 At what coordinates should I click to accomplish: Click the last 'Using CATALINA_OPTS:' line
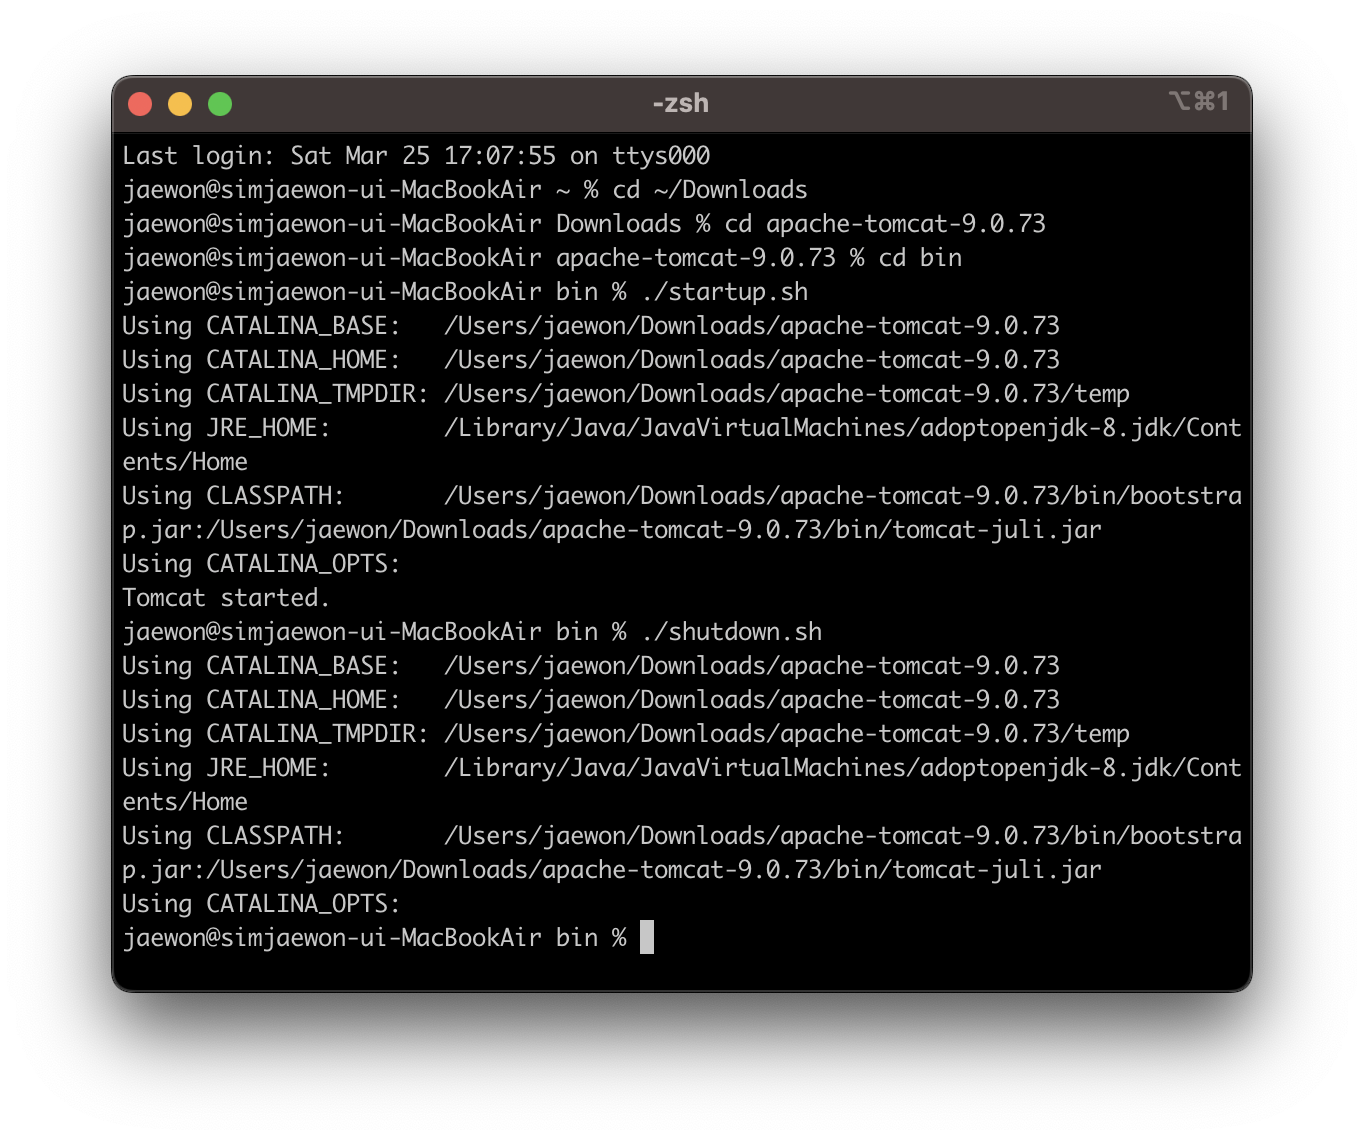click(x=261, y=904)
